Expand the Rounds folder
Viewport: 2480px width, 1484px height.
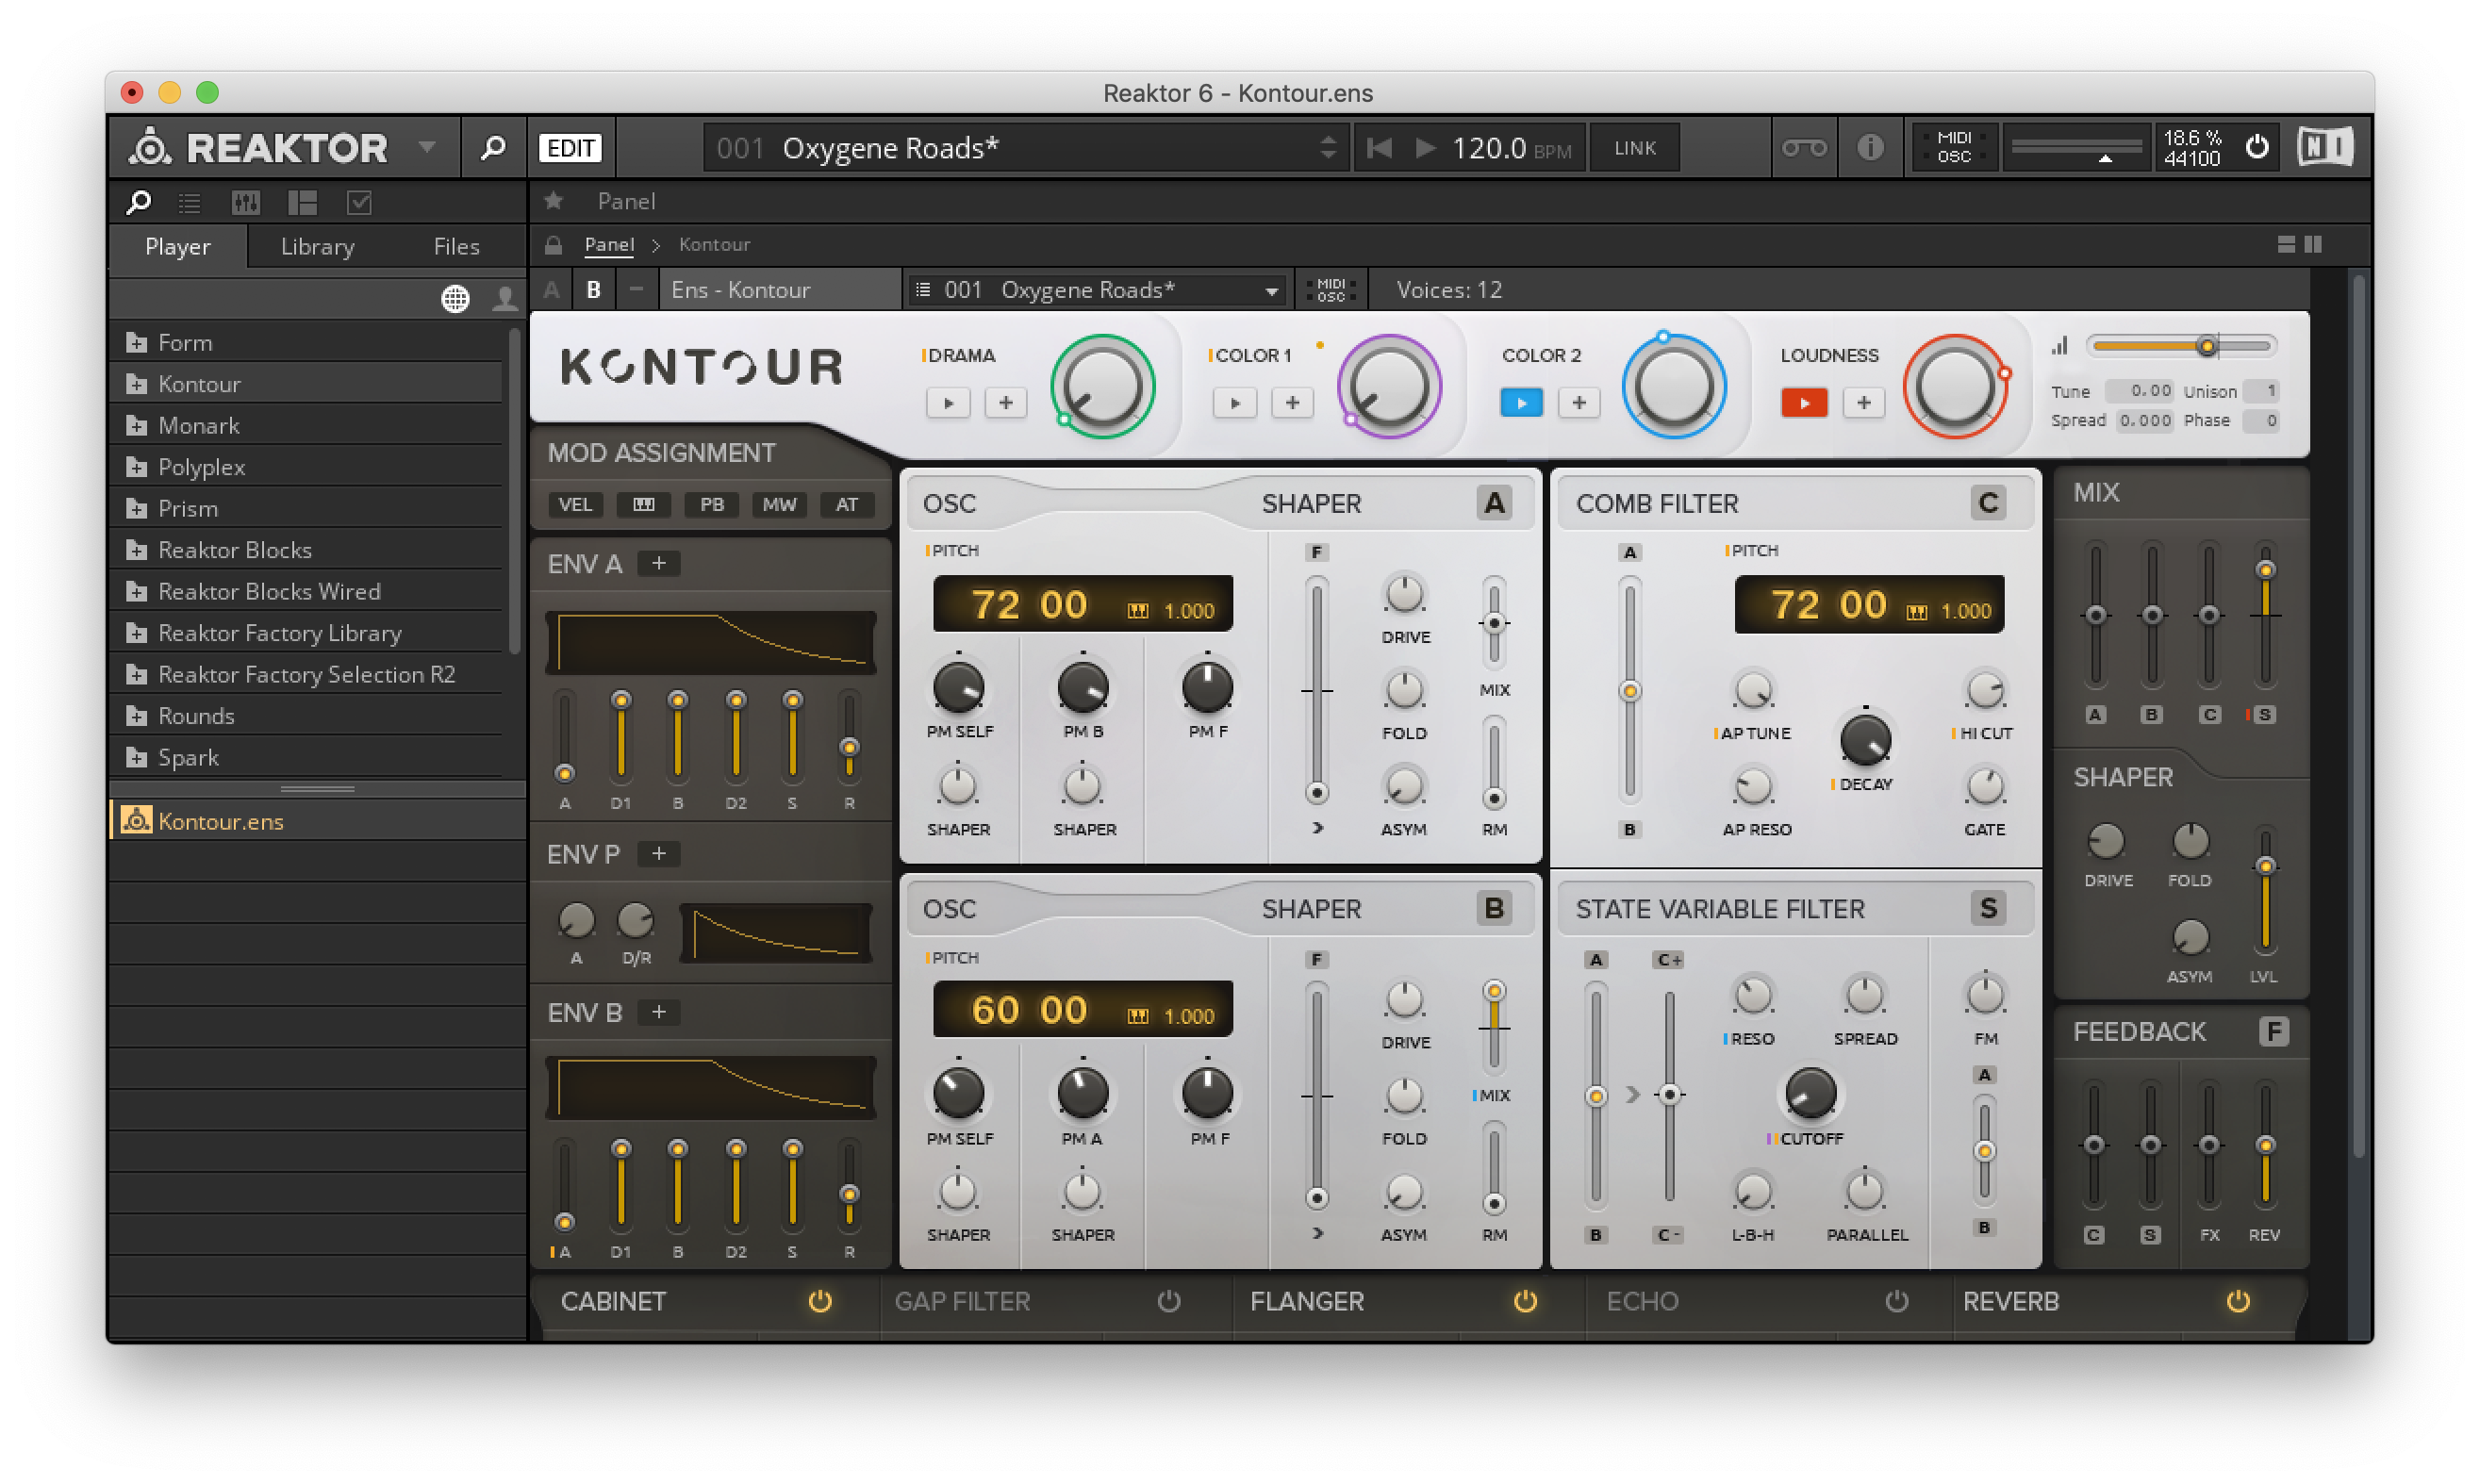(137, 716)
